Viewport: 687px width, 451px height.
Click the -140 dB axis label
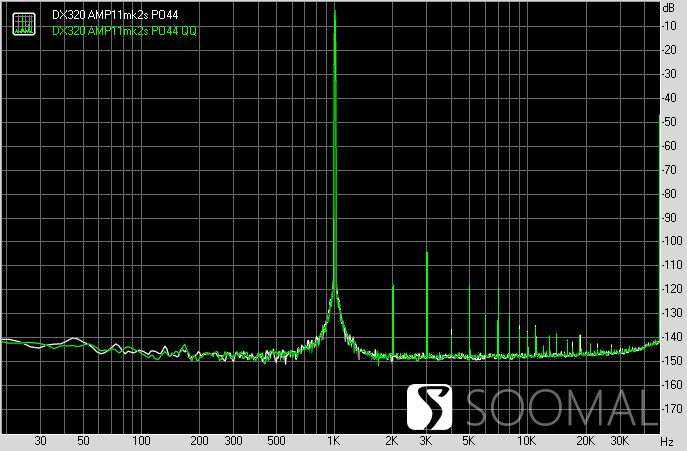click(671, 337)
